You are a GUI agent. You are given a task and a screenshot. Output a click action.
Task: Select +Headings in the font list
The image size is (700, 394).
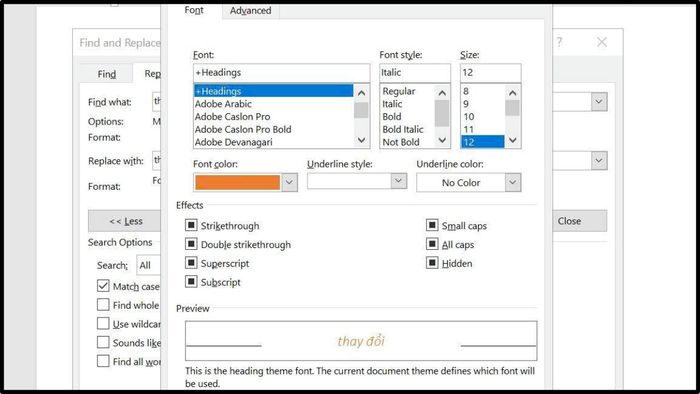tap(273, 91)
